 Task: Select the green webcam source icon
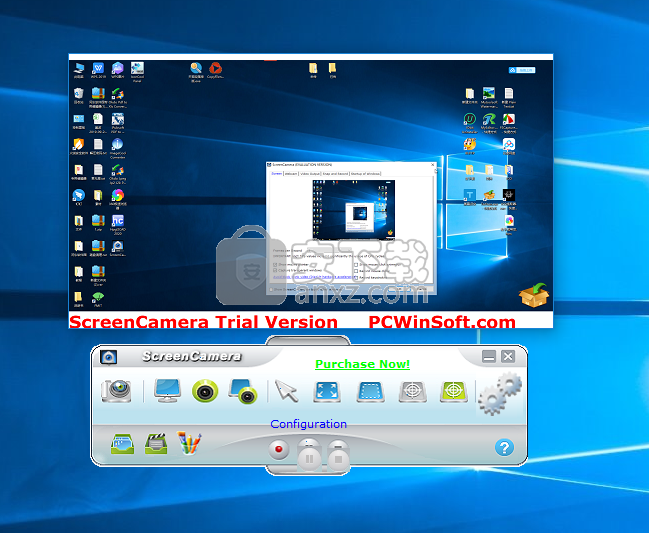pos(205,391)
